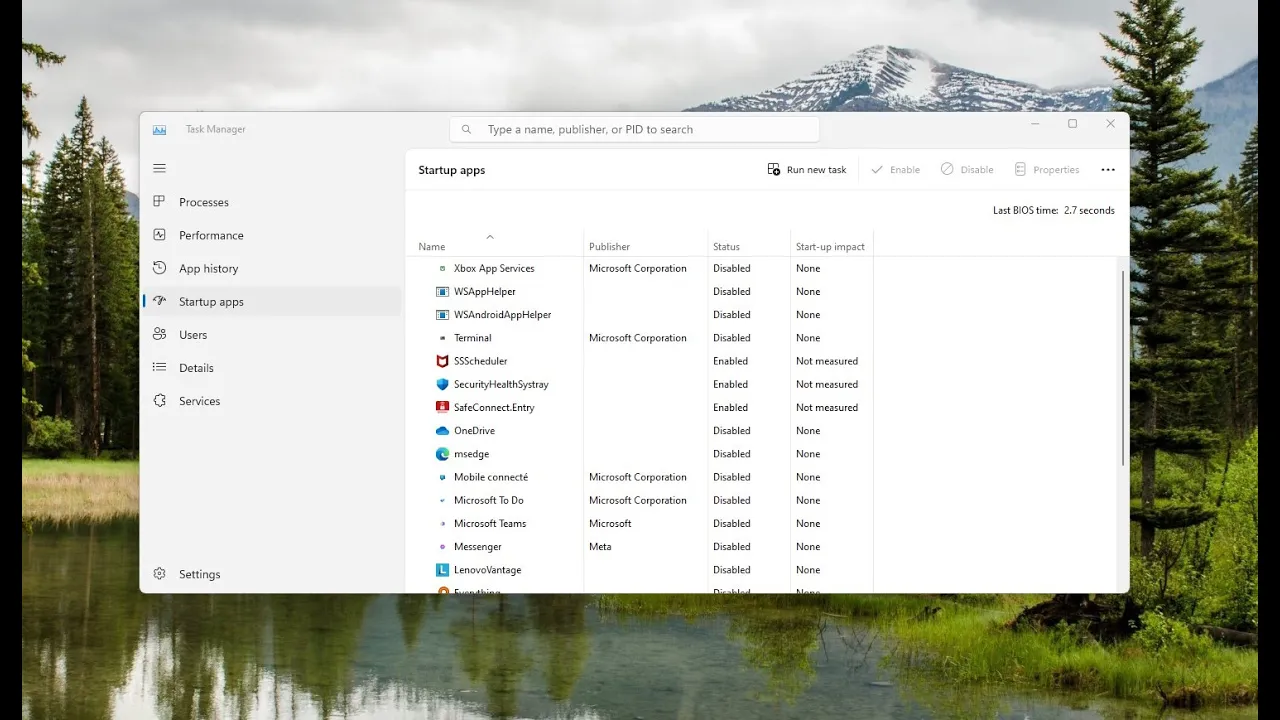The height and width of the screenshot is (720, 1280).
Task: Click the Disabled status of WSAppHelper
Action: click(x=732, y=291)
